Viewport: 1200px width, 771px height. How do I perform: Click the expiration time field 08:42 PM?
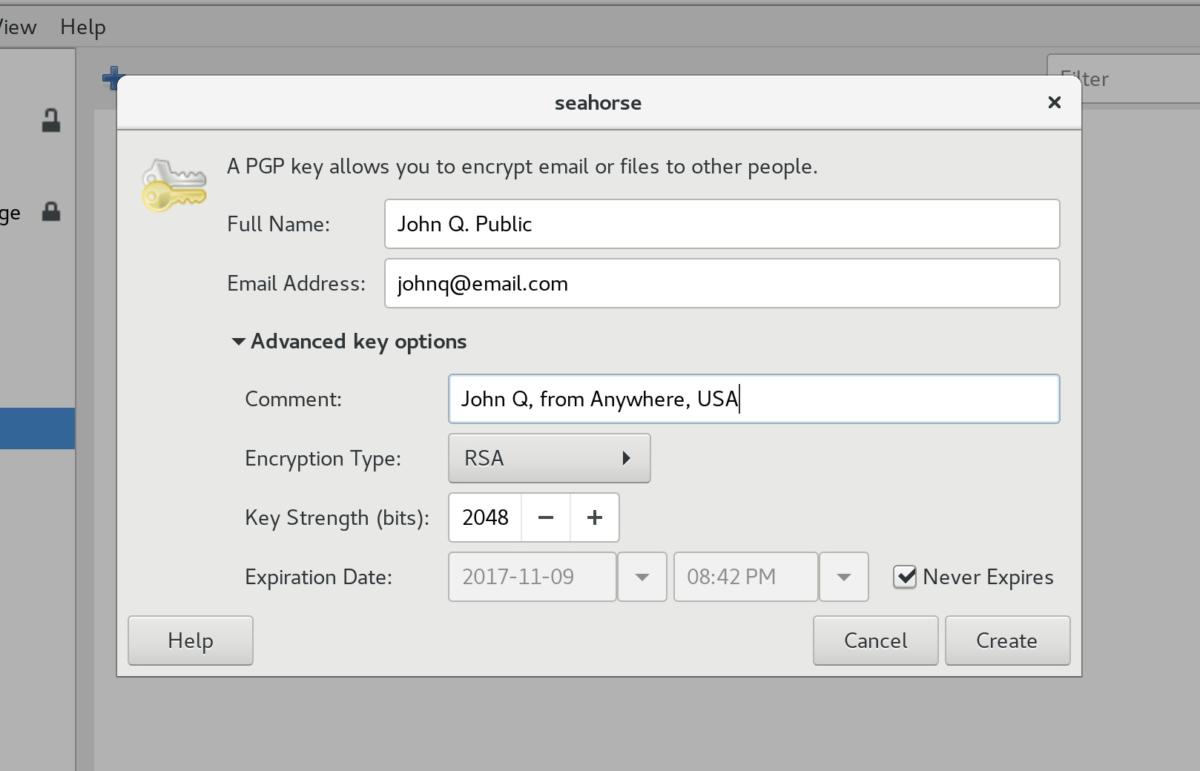pos(746,577)
